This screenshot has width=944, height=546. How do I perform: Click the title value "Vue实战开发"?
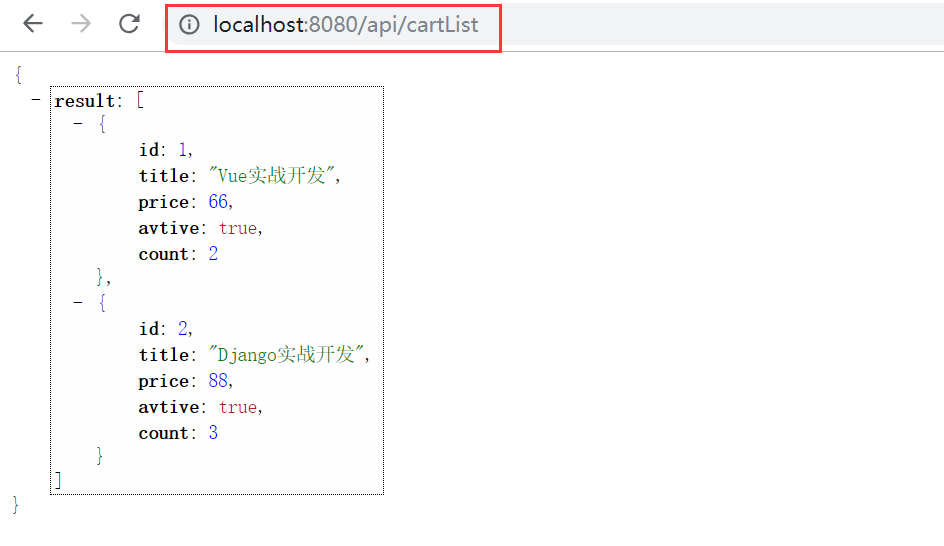[272, 176]
